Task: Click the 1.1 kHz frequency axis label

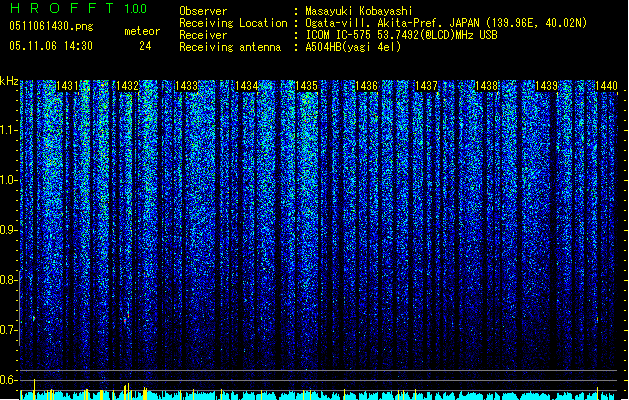Action: (9, 130)
